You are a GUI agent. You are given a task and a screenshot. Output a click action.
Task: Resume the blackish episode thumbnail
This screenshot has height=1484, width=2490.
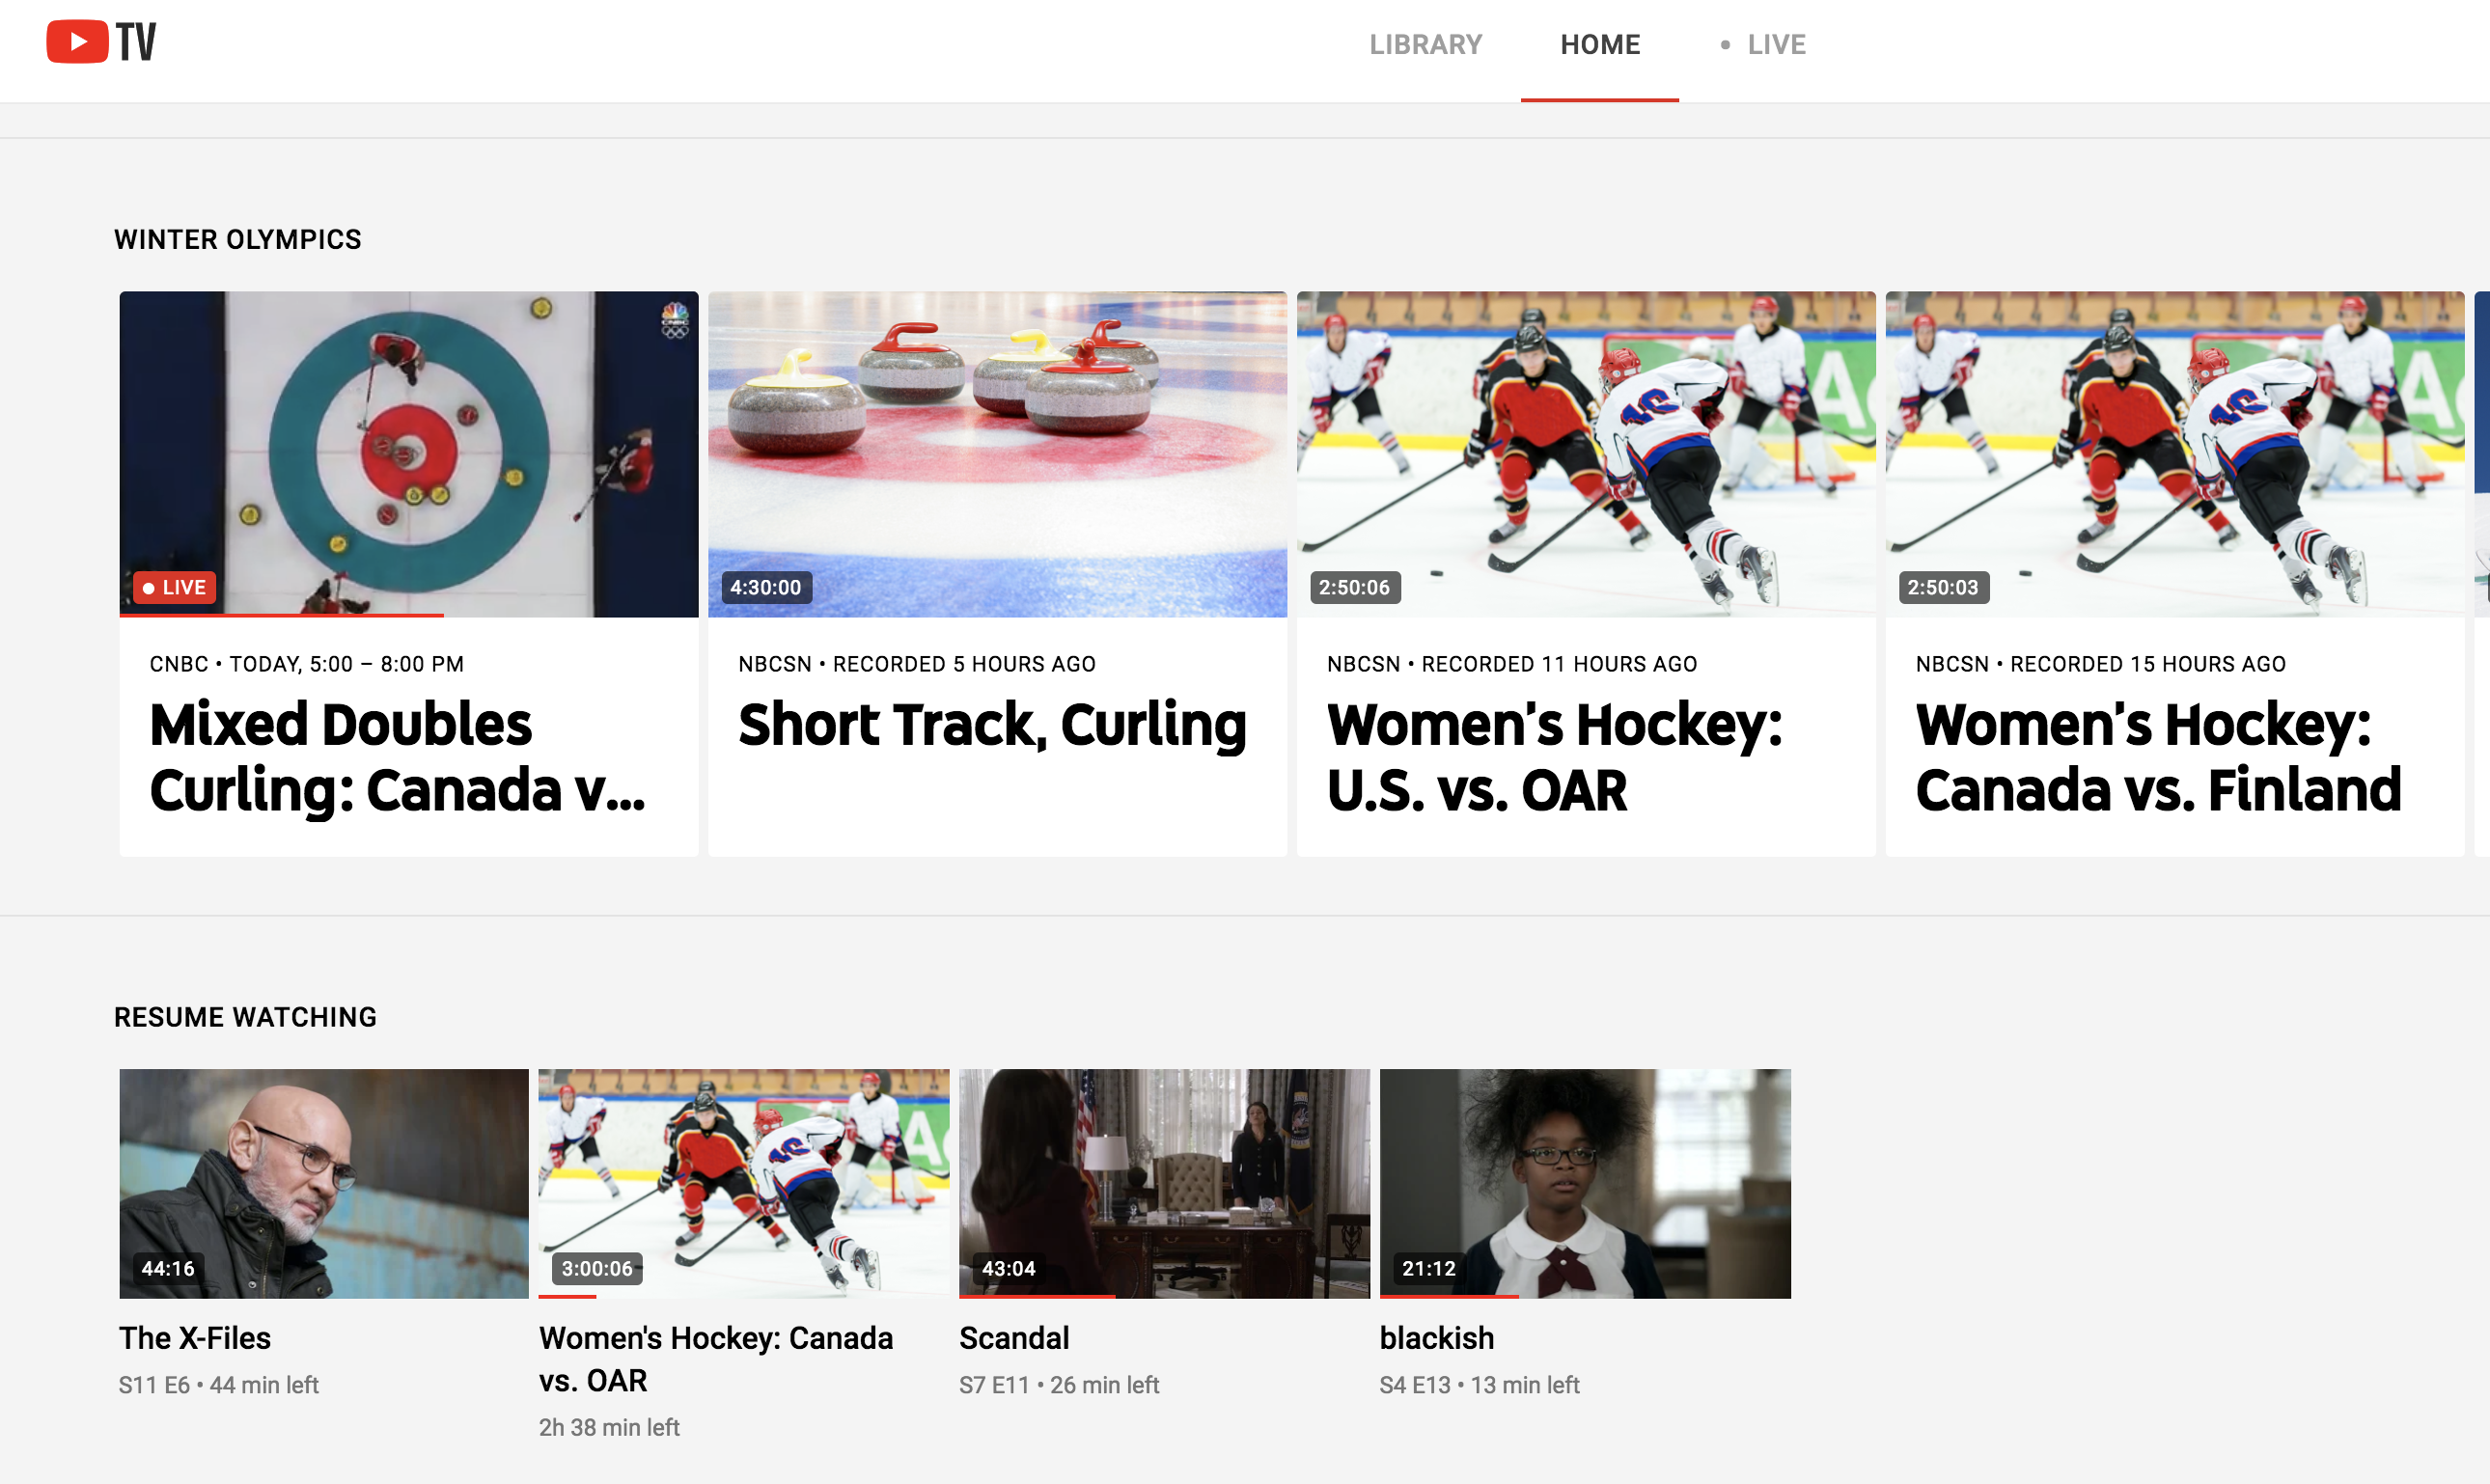[x=1585, y=1184]
